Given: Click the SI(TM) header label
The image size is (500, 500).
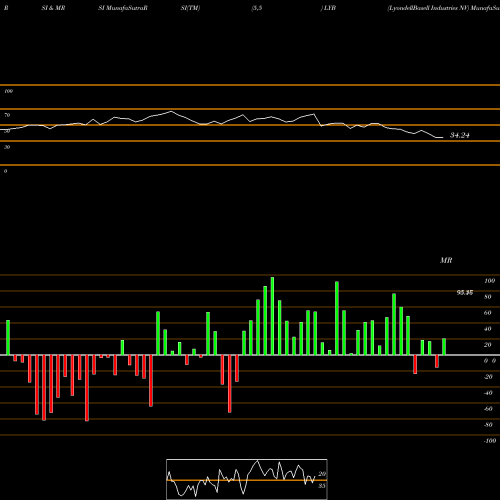Looking at the screenshot, I should click(190, 8).
